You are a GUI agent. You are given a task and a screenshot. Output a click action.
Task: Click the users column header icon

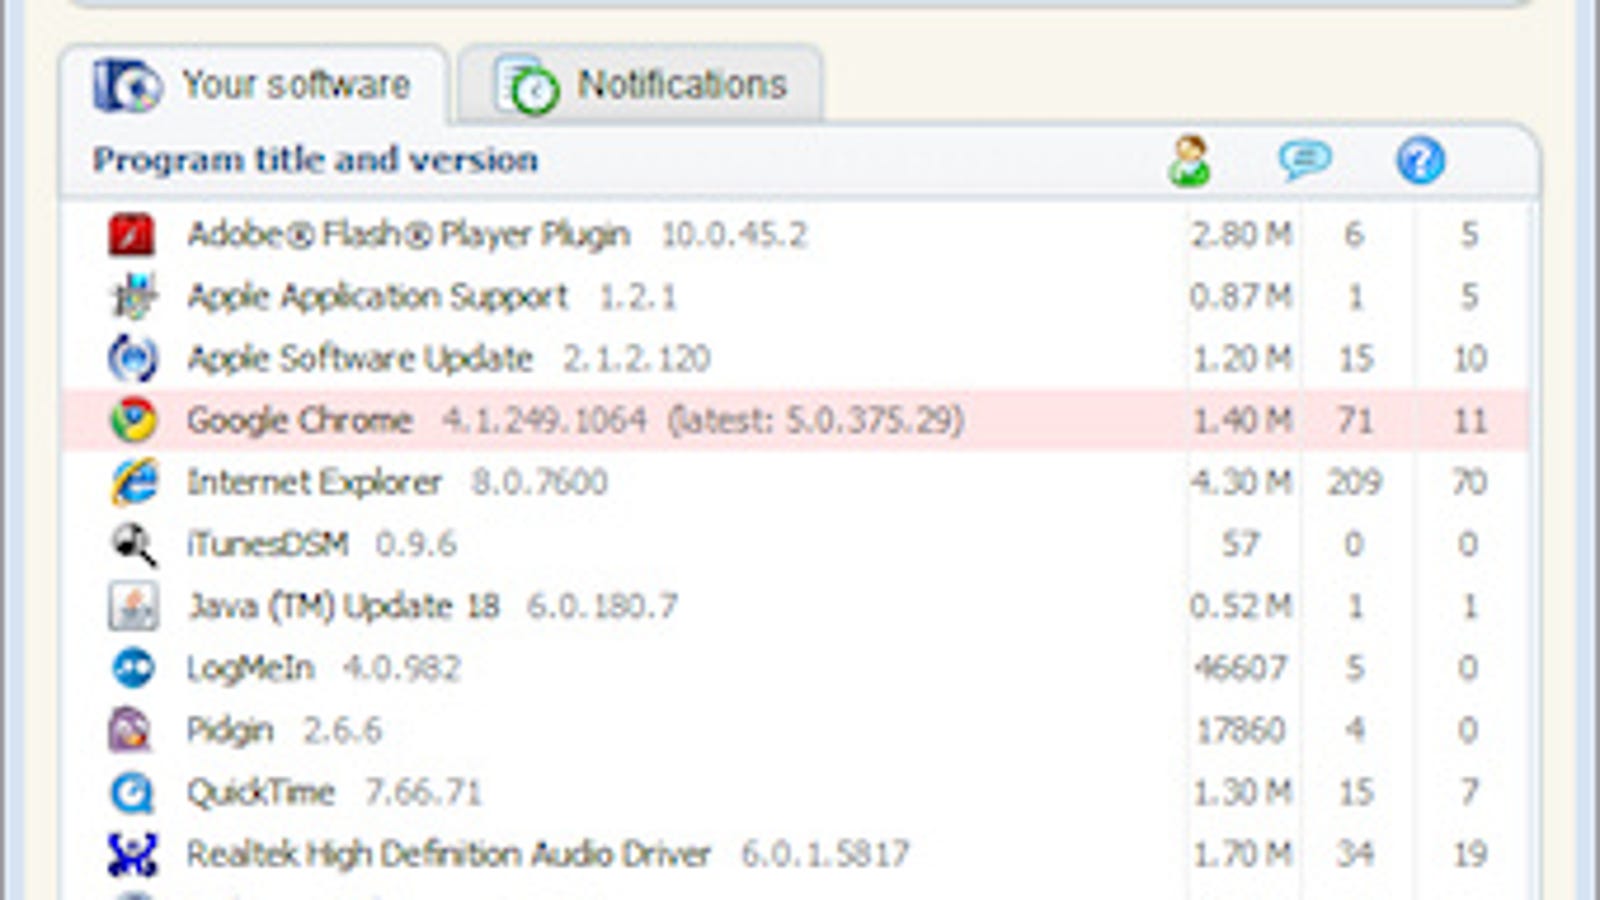pos(1189,160)
